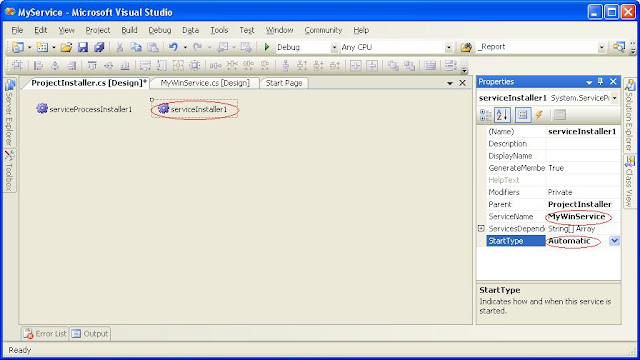This screenshot has height=360, width=640.
Task: Click the Paste icon in the toolbar
Action: click(153, 47)
